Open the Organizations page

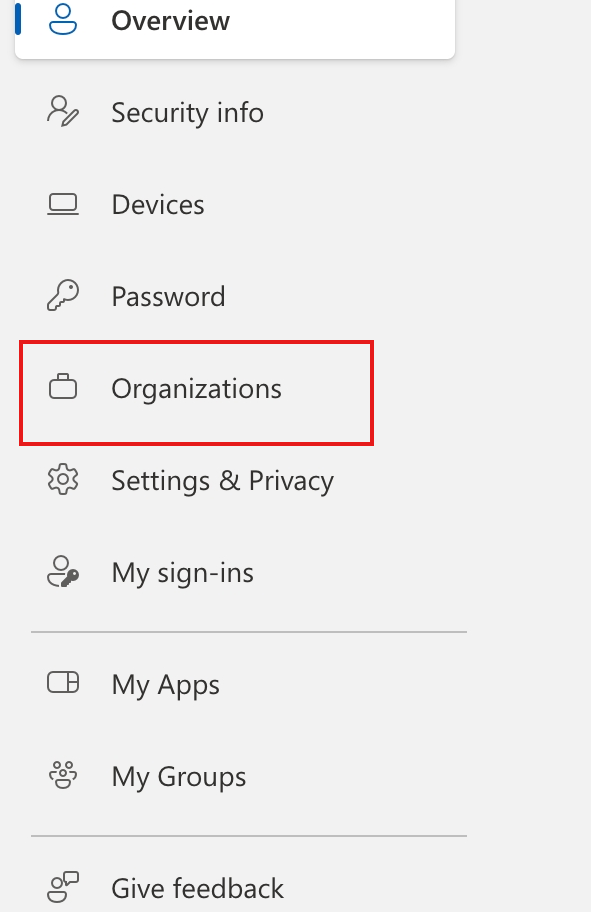(196, 390)
